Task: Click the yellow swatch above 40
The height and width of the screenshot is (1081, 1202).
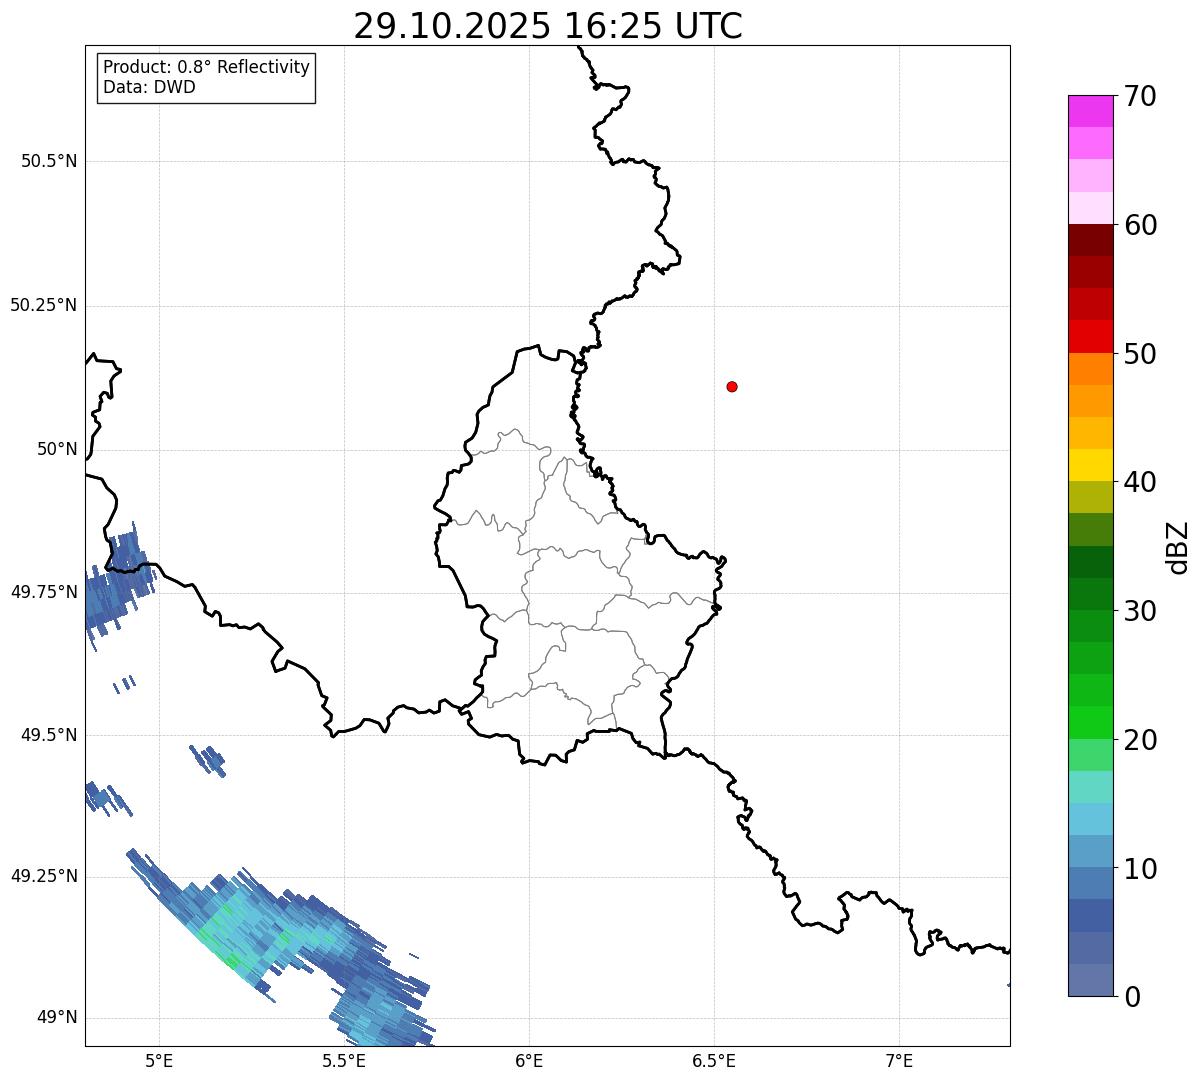Action: tap(1090, 465)
